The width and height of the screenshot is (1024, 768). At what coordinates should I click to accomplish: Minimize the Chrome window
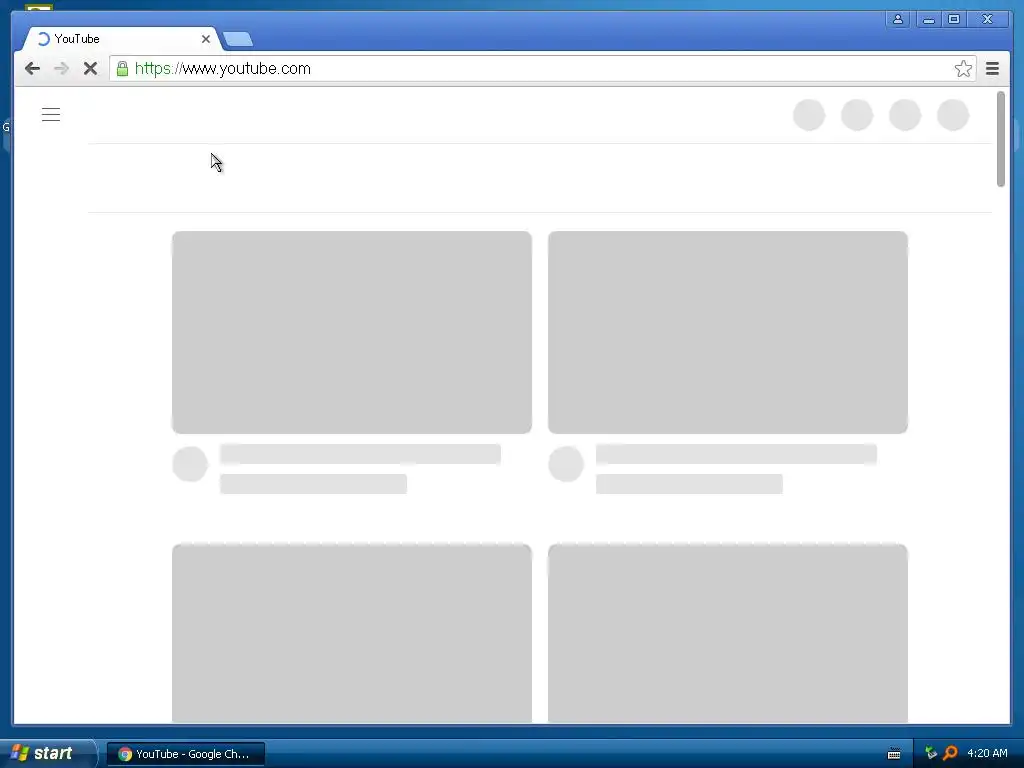coord(928,19)
